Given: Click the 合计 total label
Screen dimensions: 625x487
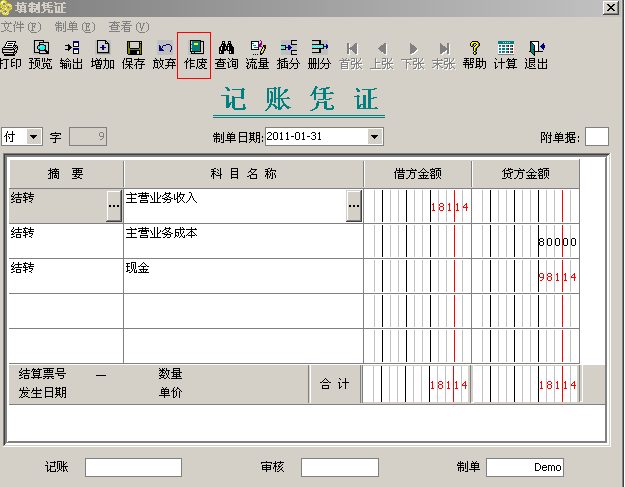Looking at the screenshot, I should [x=334, y=384].
